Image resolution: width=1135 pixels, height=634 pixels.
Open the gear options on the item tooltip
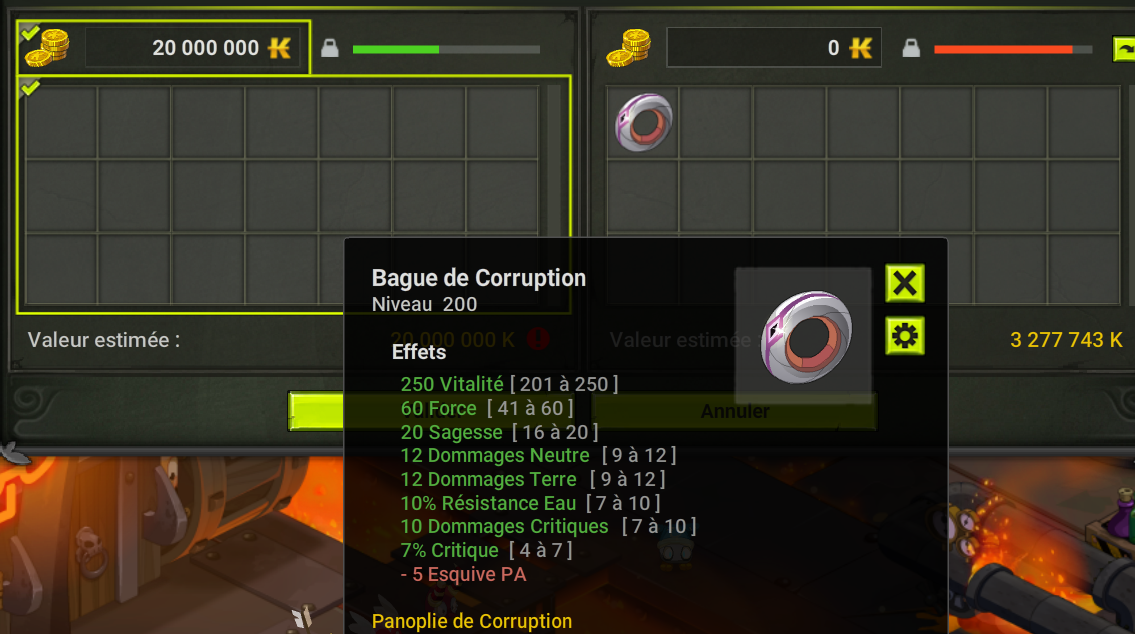(905, 336)
